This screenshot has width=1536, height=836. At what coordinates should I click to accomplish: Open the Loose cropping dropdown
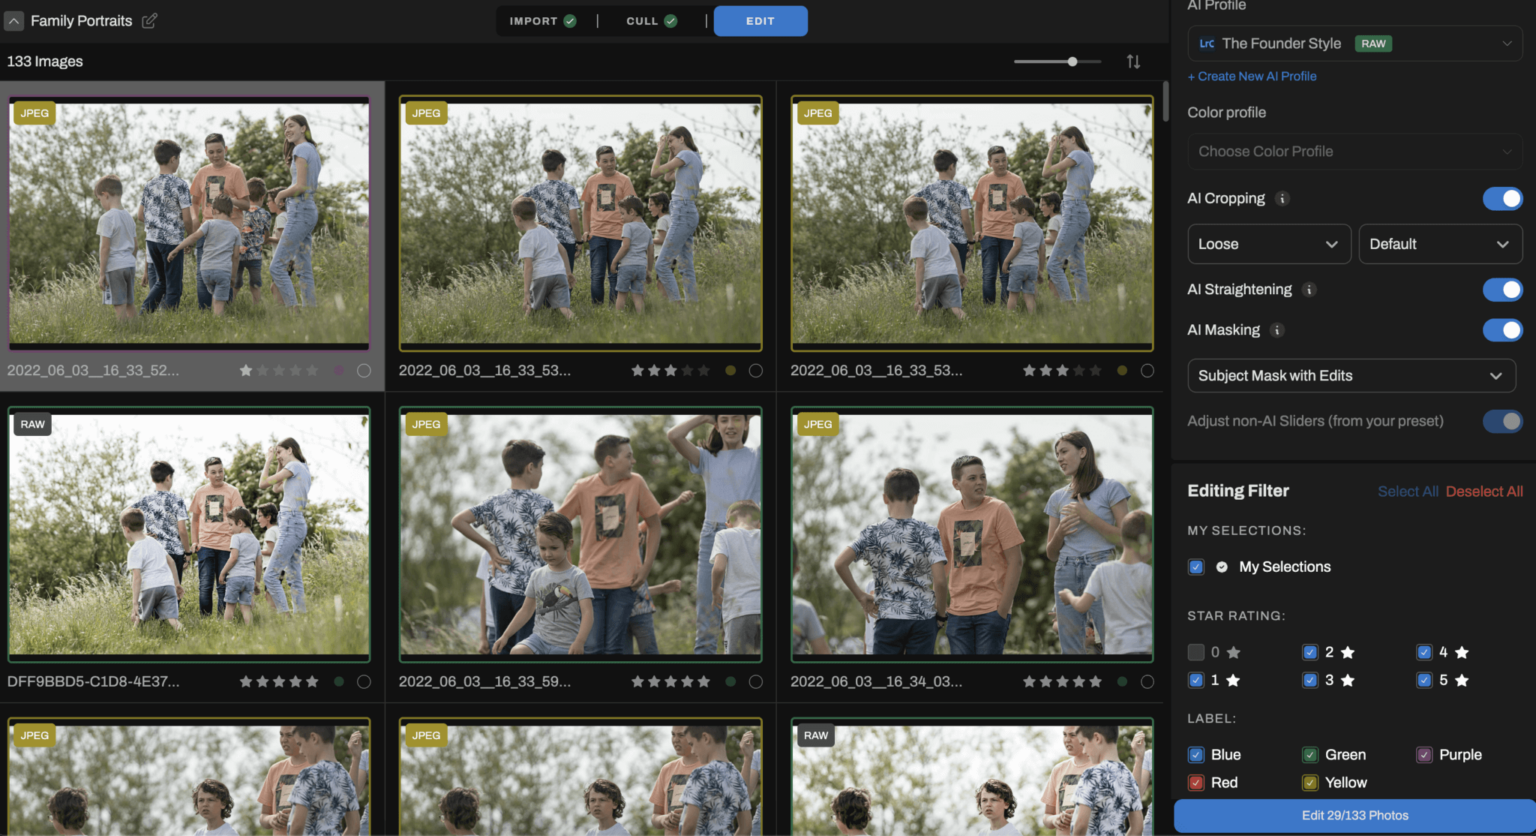[1269, 243]
